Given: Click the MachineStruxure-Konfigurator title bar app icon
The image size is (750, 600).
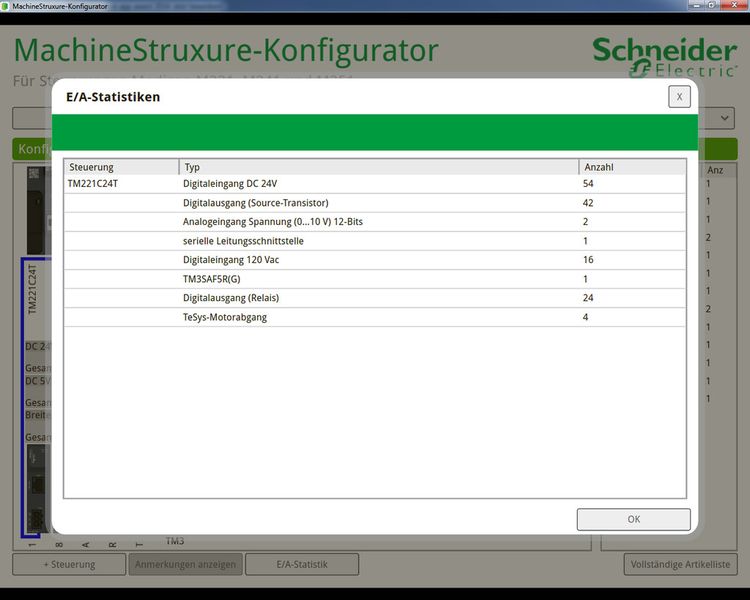Looking at the screenshot, I should (5, 6).
